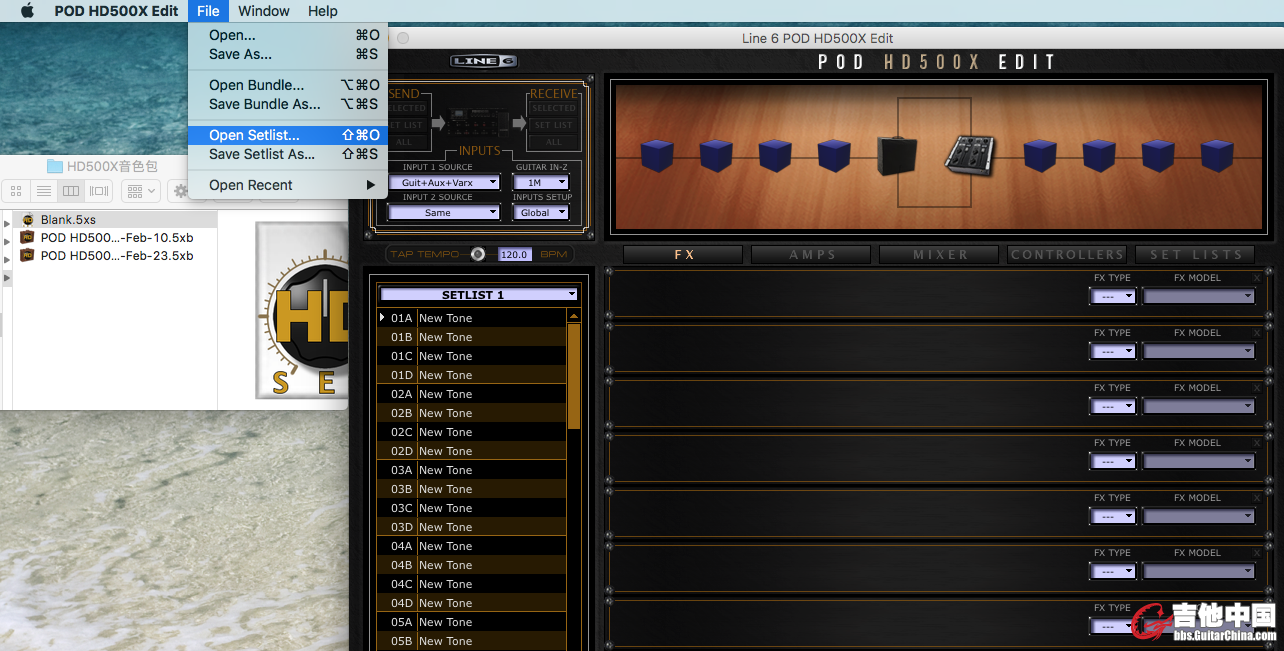Clear the second FX slot with its X
1284x651 pixels.
coord(1257,333)
